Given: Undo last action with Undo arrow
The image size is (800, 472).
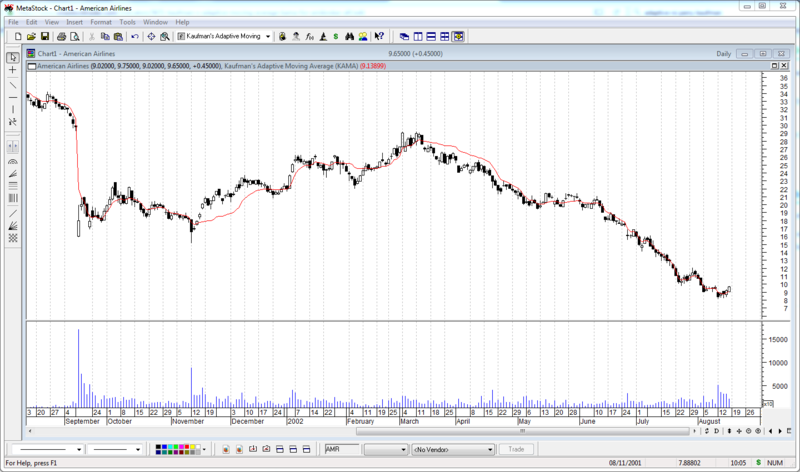Looking at the screenshot, I should pyautogui.click(x=135, y=36).
